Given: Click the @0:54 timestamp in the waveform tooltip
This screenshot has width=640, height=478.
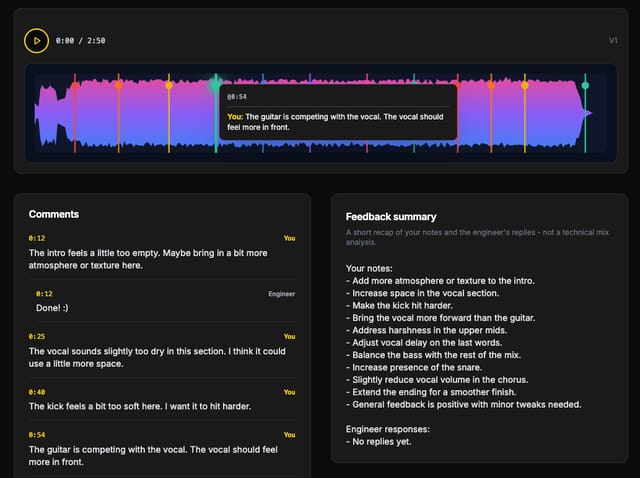Looking at the screenshot, I should click(237, 97).
